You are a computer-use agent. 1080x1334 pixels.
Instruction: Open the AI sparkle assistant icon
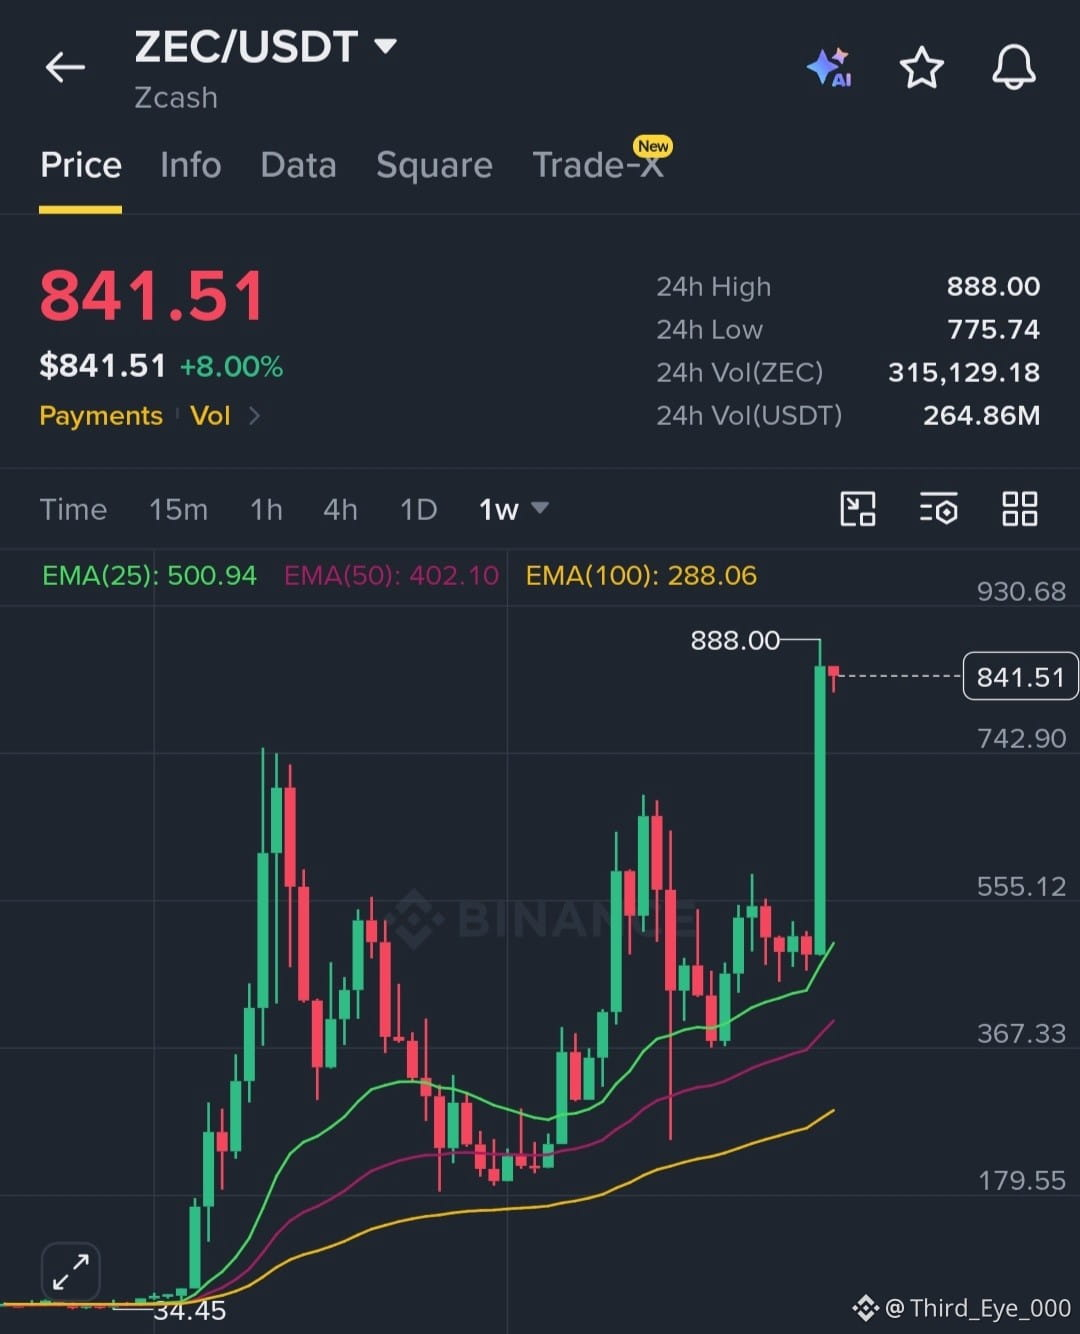829,67
